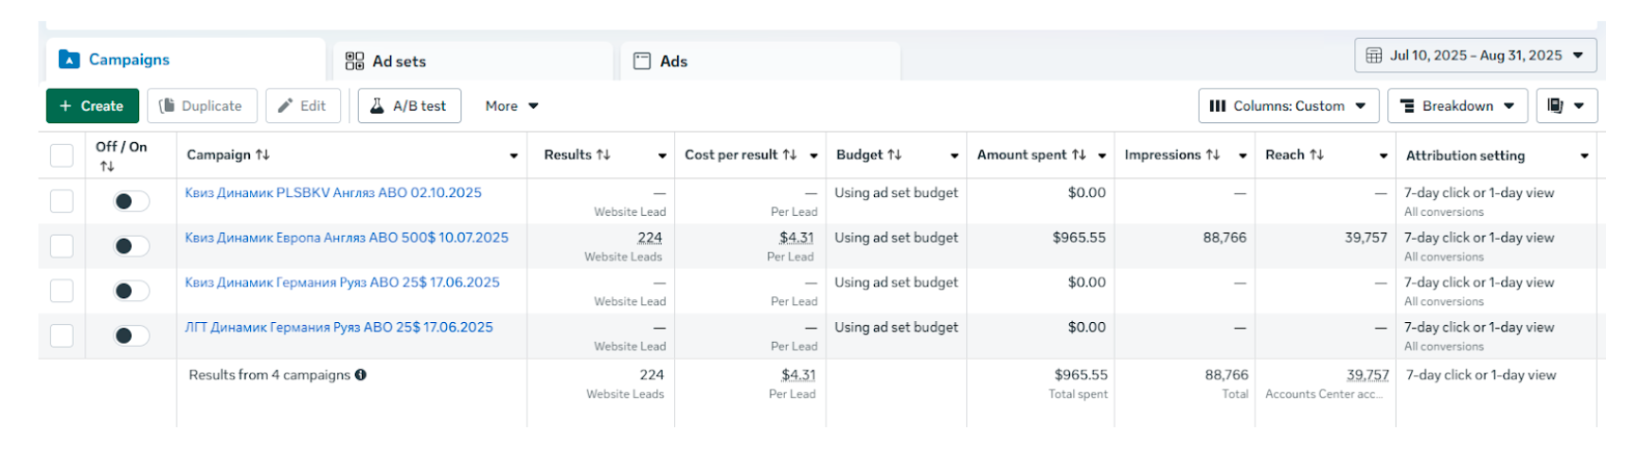Click the calendar icon in date range
The width and height of the screenshot is (1633, 476).
tap(1374, 56)
